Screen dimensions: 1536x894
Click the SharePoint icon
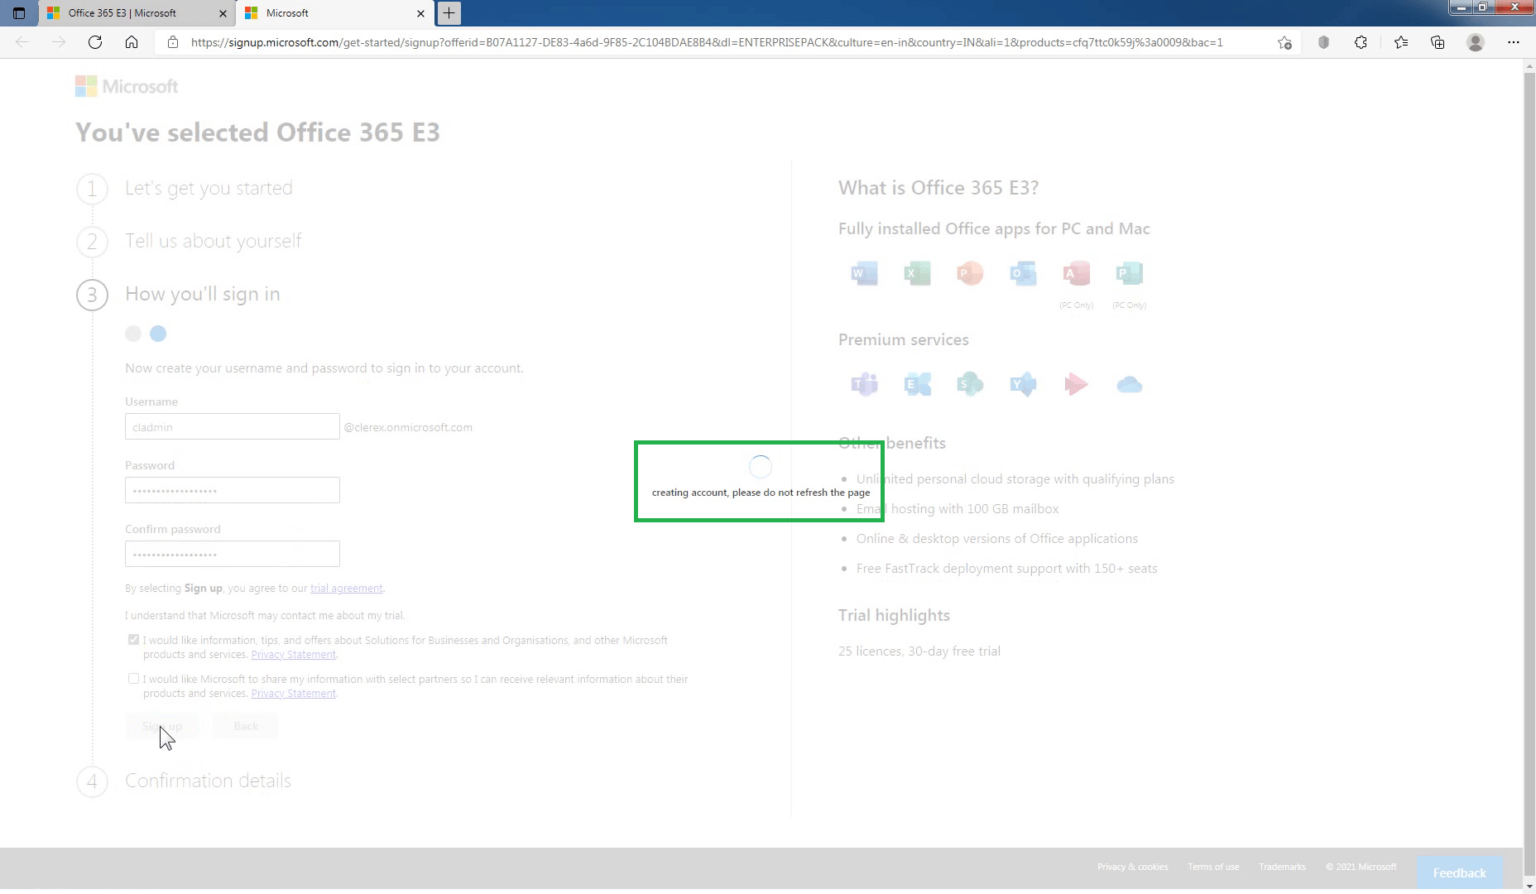[x=969, y=383]
